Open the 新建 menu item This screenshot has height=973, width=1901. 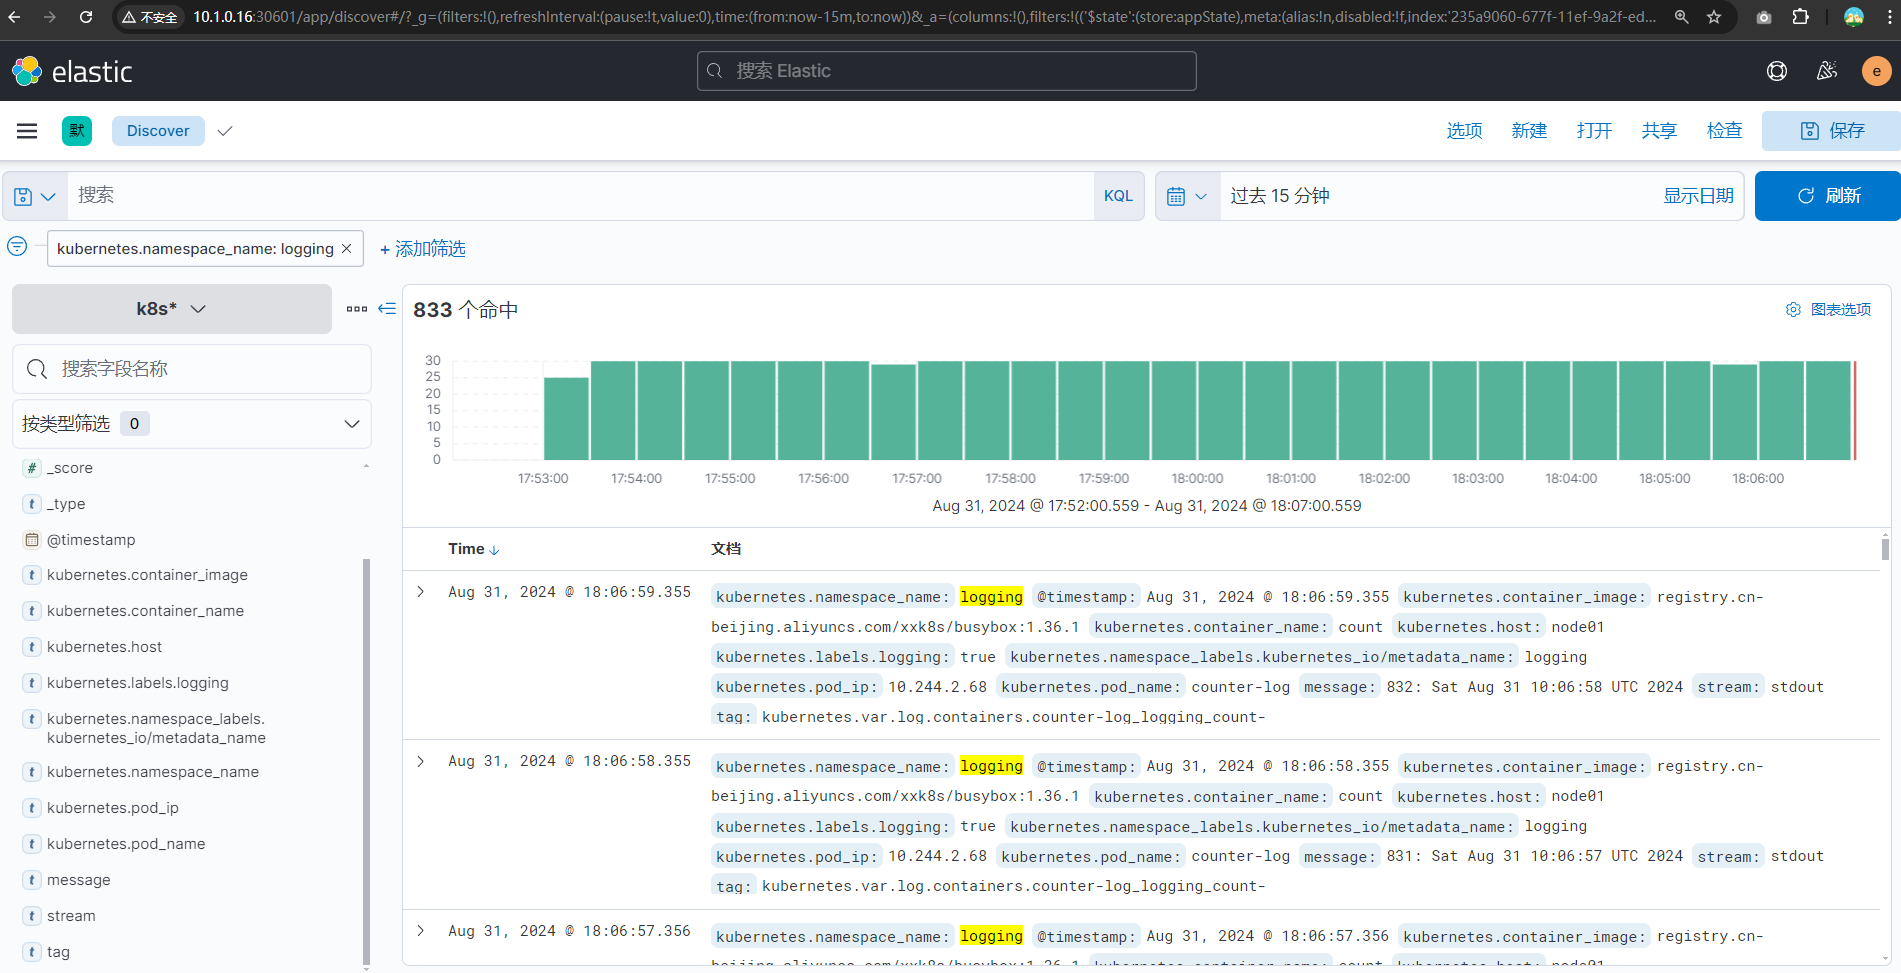point(1529,131)
